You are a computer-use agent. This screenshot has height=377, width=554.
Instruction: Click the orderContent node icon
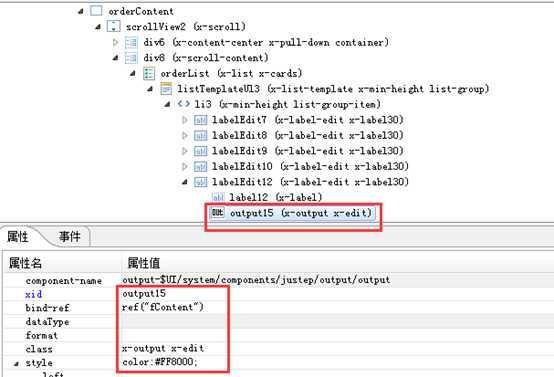pos(96,11)
